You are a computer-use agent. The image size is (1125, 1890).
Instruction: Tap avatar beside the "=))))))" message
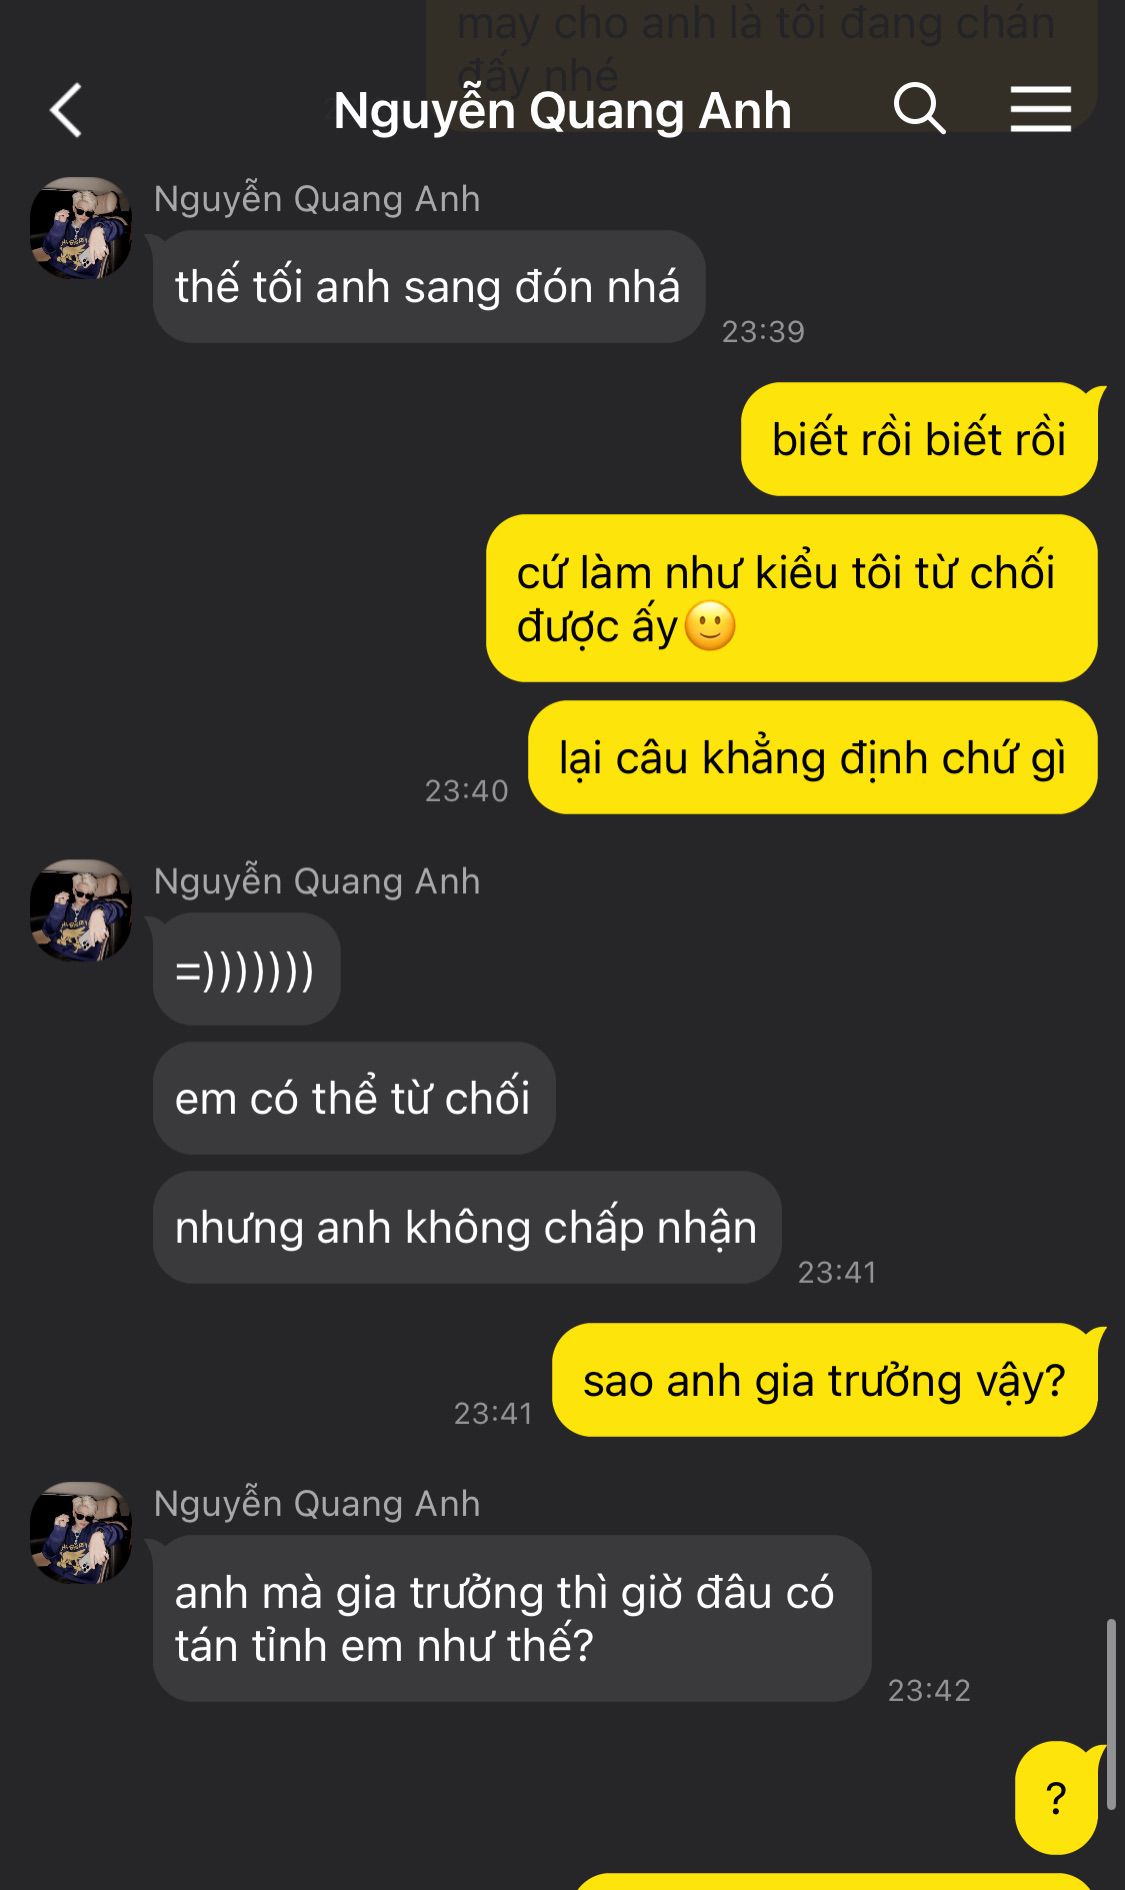(81, 910)
